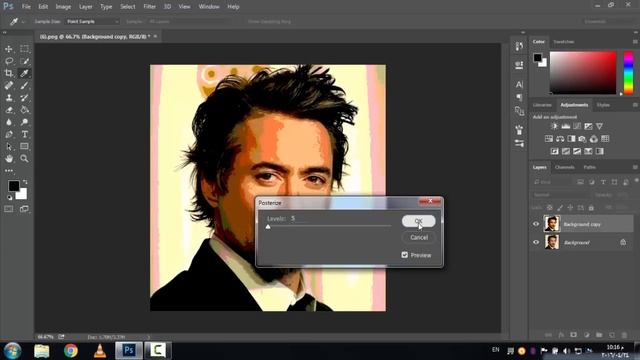
Task: Toggle Preview checkbox in Posterize dialog
Action: [404, 255]
